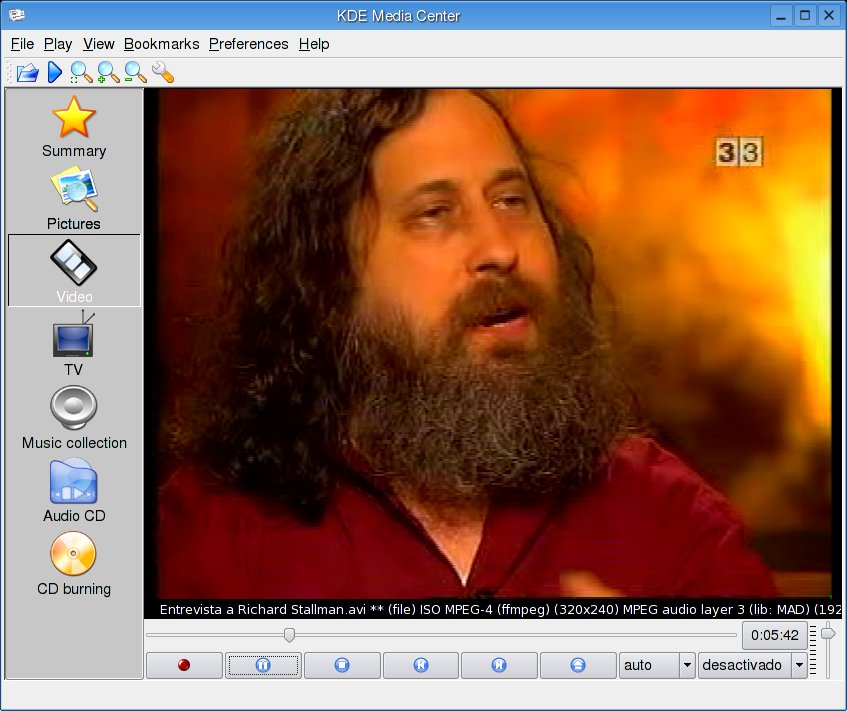Click the 0:05:42 time display button
Image resolution: width=847 pixels, height=711 pixels.
click(x=775, y=635)
